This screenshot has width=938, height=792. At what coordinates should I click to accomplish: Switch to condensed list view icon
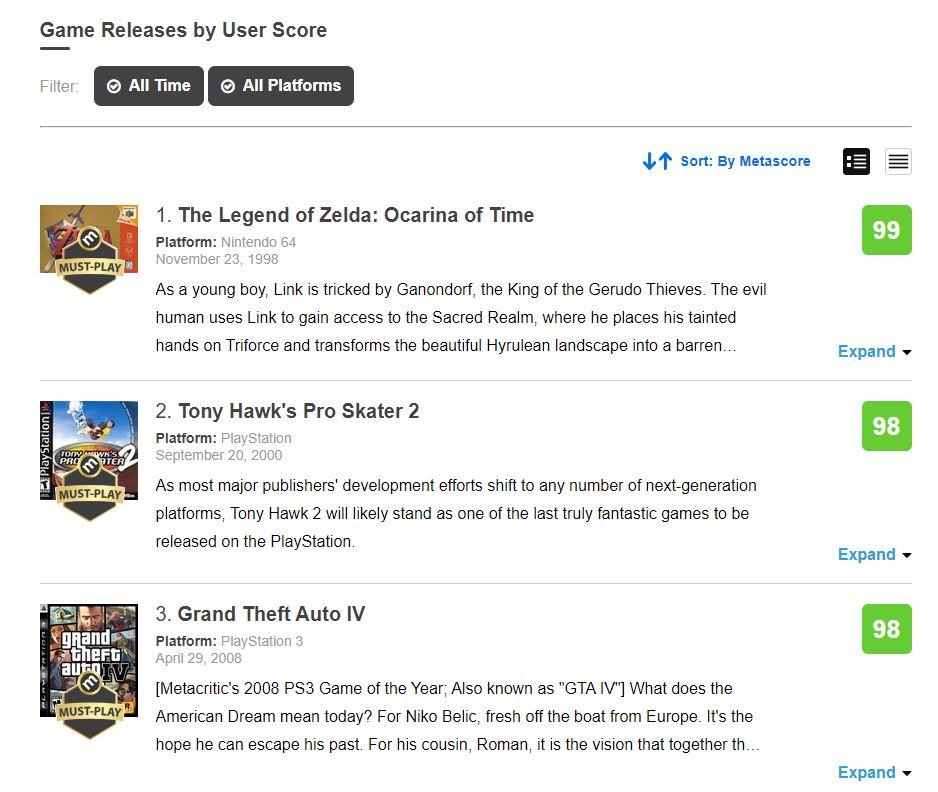pyautogui.click(x=898, y=162)
